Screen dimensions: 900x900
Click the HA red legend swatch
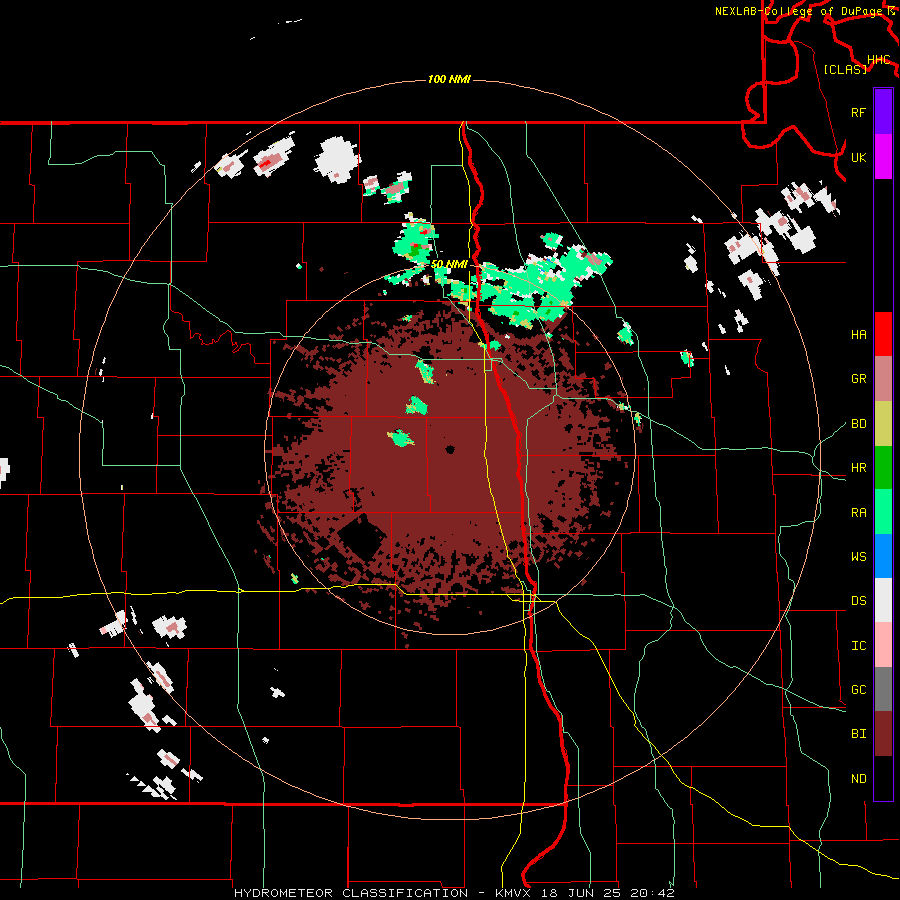(x=883, y=334)
